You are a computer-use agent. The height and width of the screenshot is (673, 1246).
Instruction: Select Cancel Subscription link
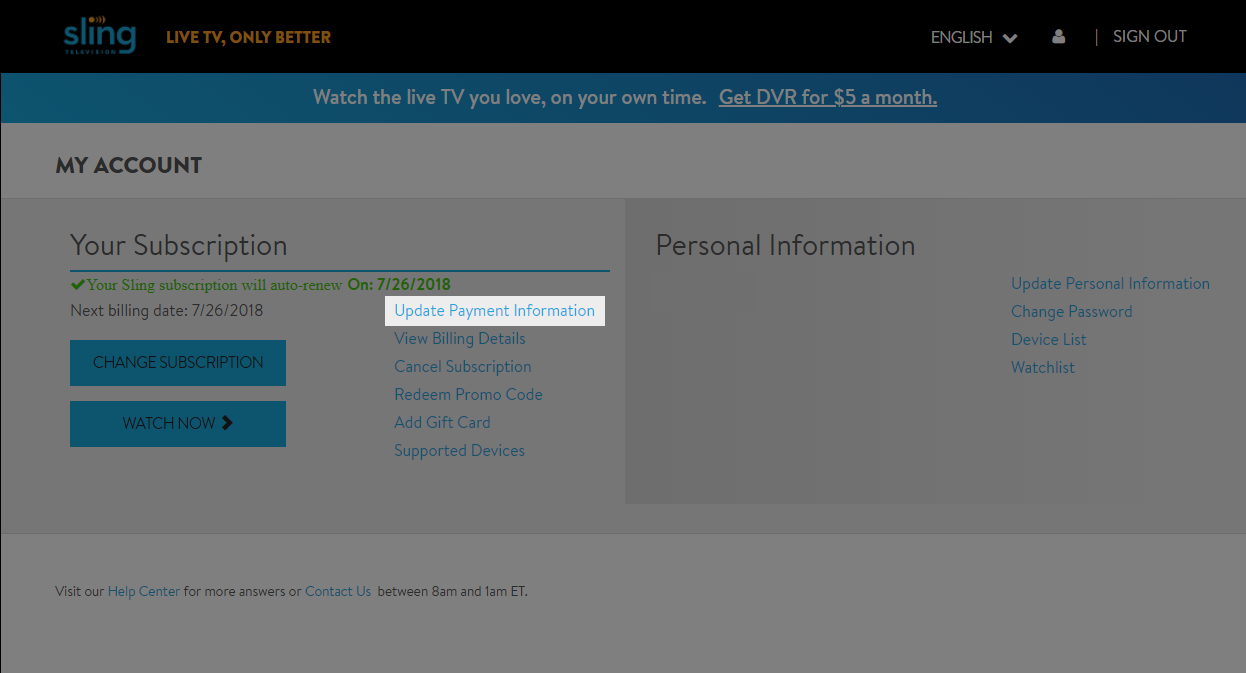point(462,367)
